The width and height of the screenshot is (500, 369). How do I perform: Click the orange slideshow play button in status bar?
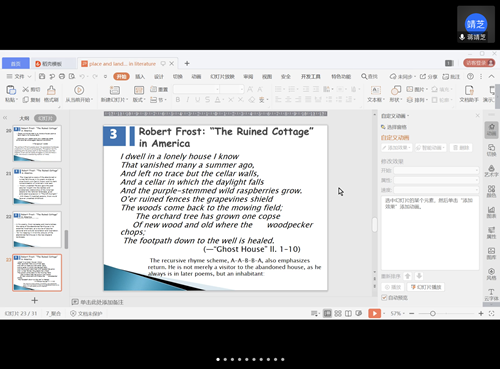(374, 313)
